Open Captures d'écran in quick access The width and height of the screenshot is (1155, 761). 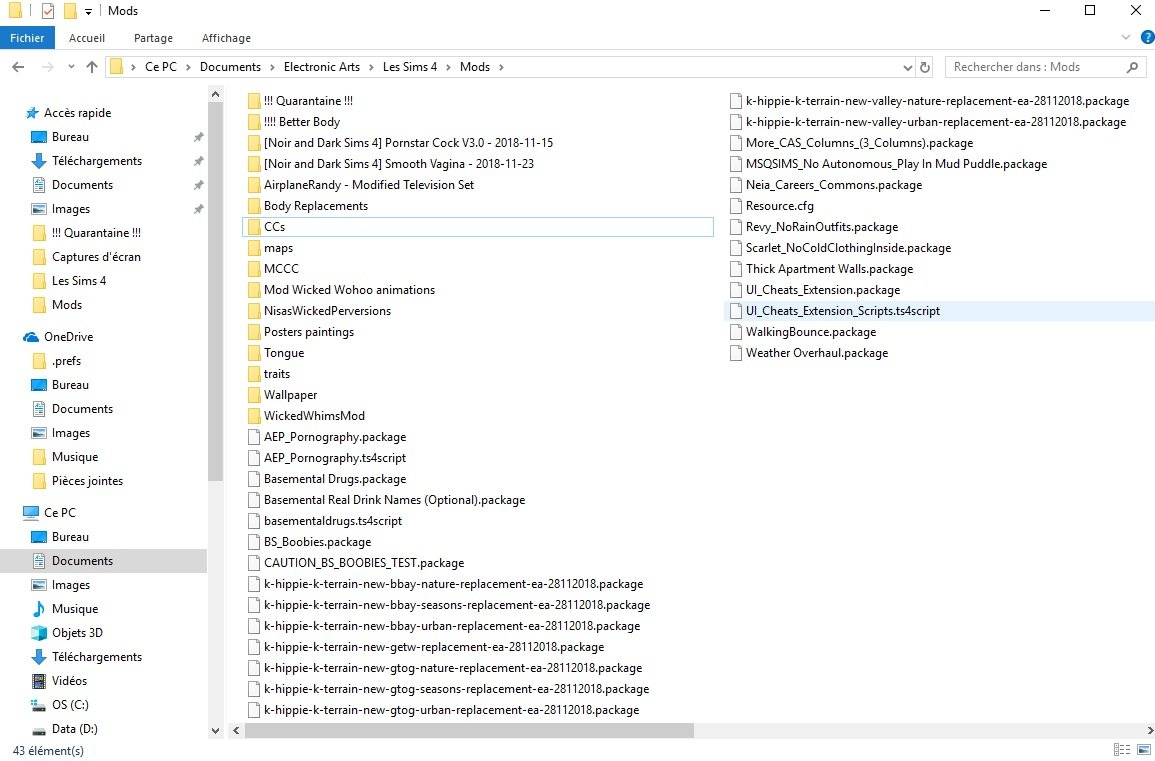coord(96,257)
